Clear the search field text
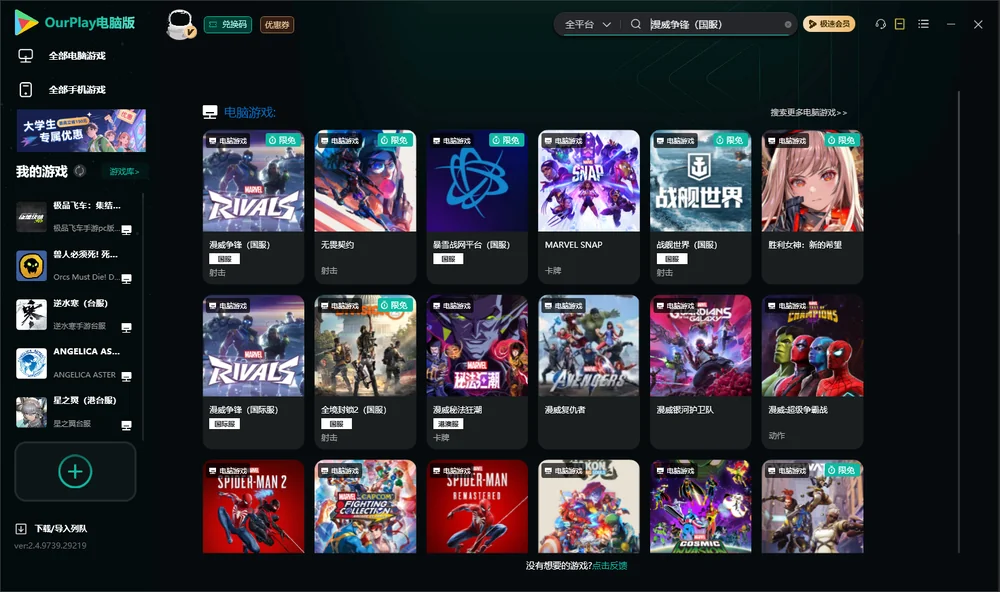 tap(788, 24)
